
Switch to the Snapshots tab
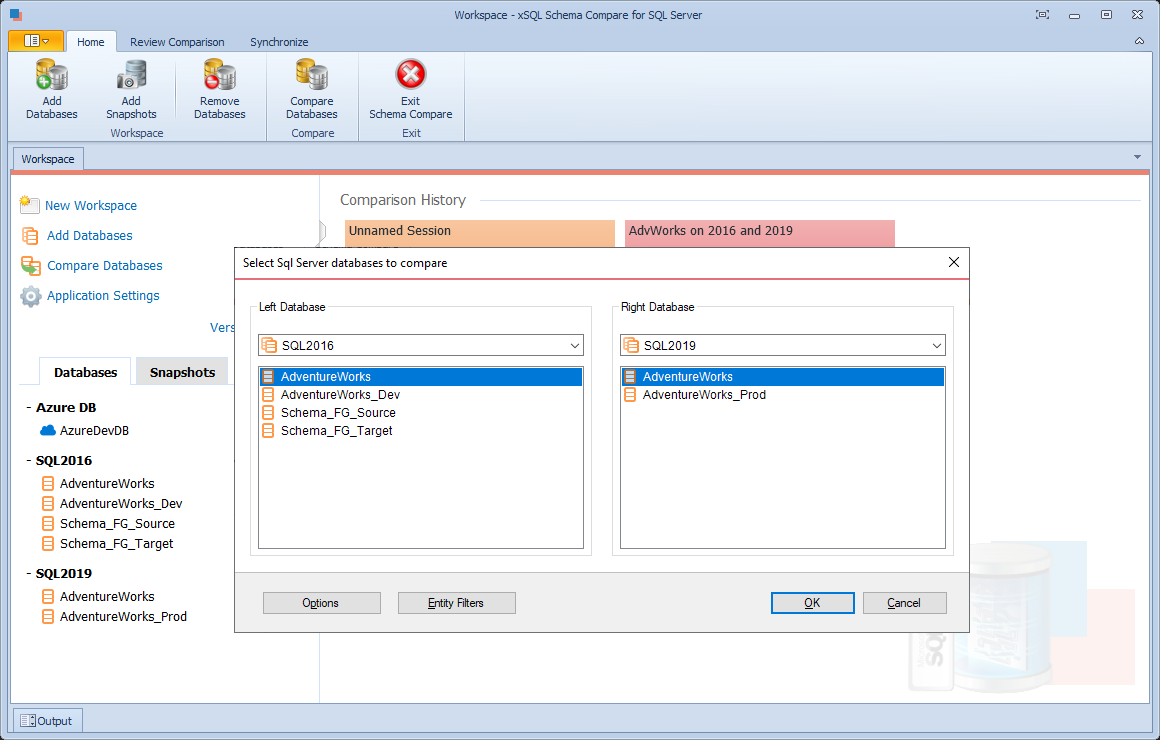181,371
